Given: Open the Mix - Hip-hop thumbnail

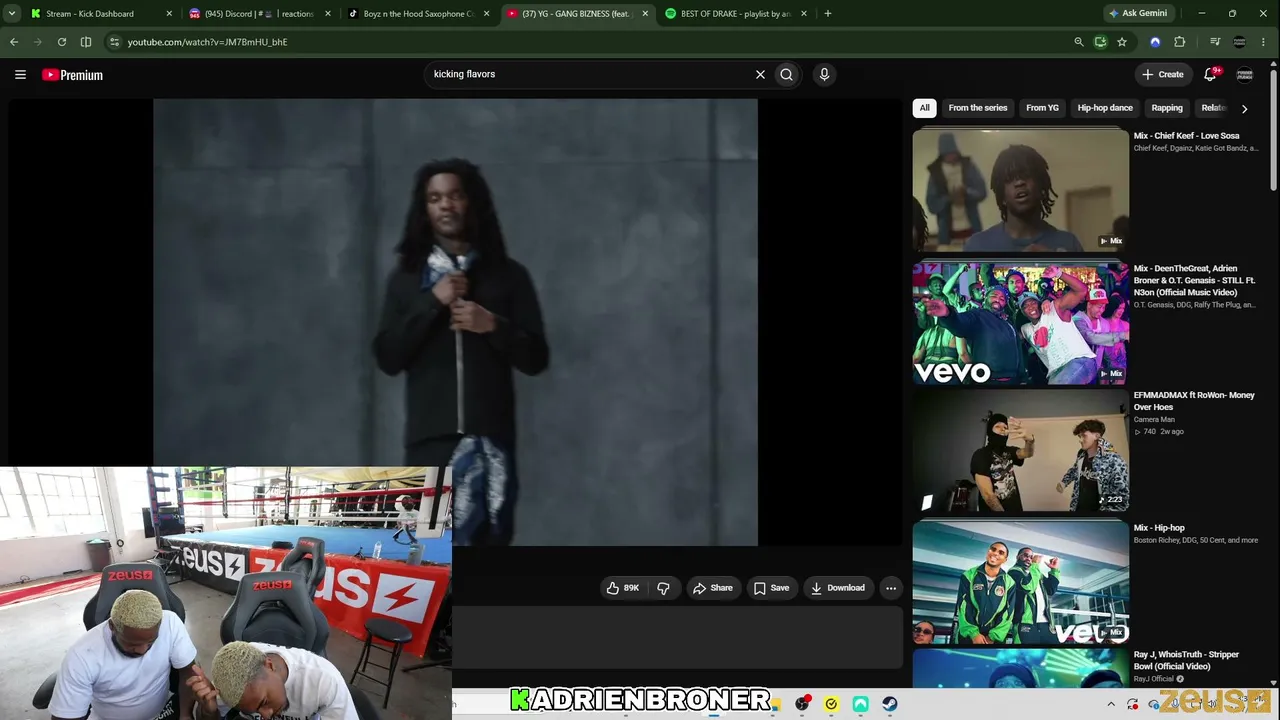Looking at the screenshot, I should (1020, 583).
